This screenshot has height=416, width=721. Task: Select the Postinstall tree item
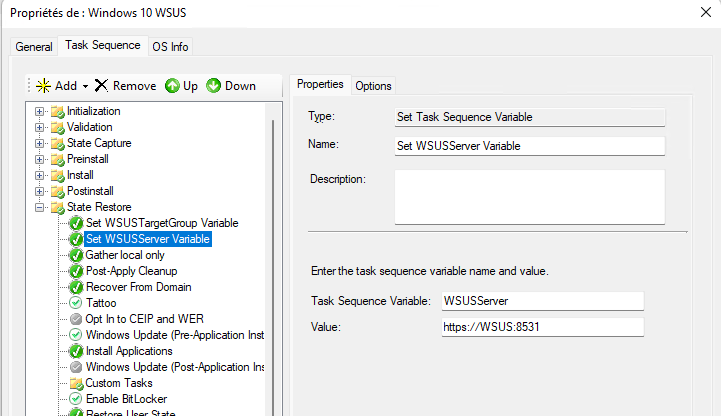pyautogui.click(x=90, y=191)
